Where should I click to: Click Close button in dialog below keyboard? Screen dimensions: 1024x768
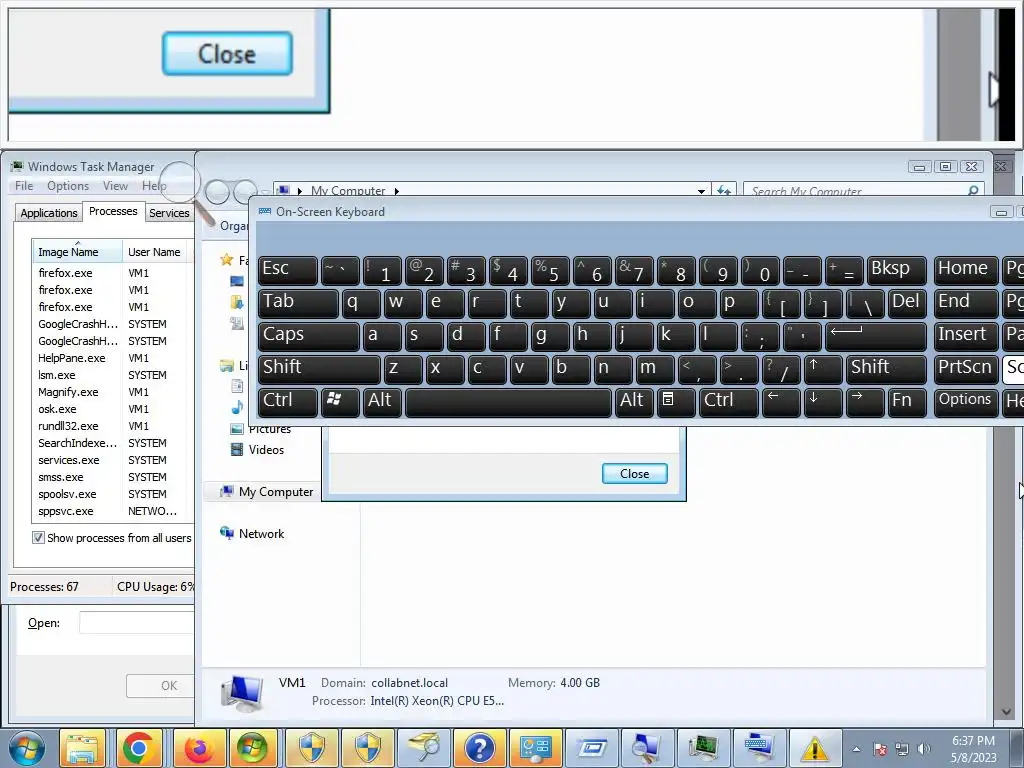634,473
